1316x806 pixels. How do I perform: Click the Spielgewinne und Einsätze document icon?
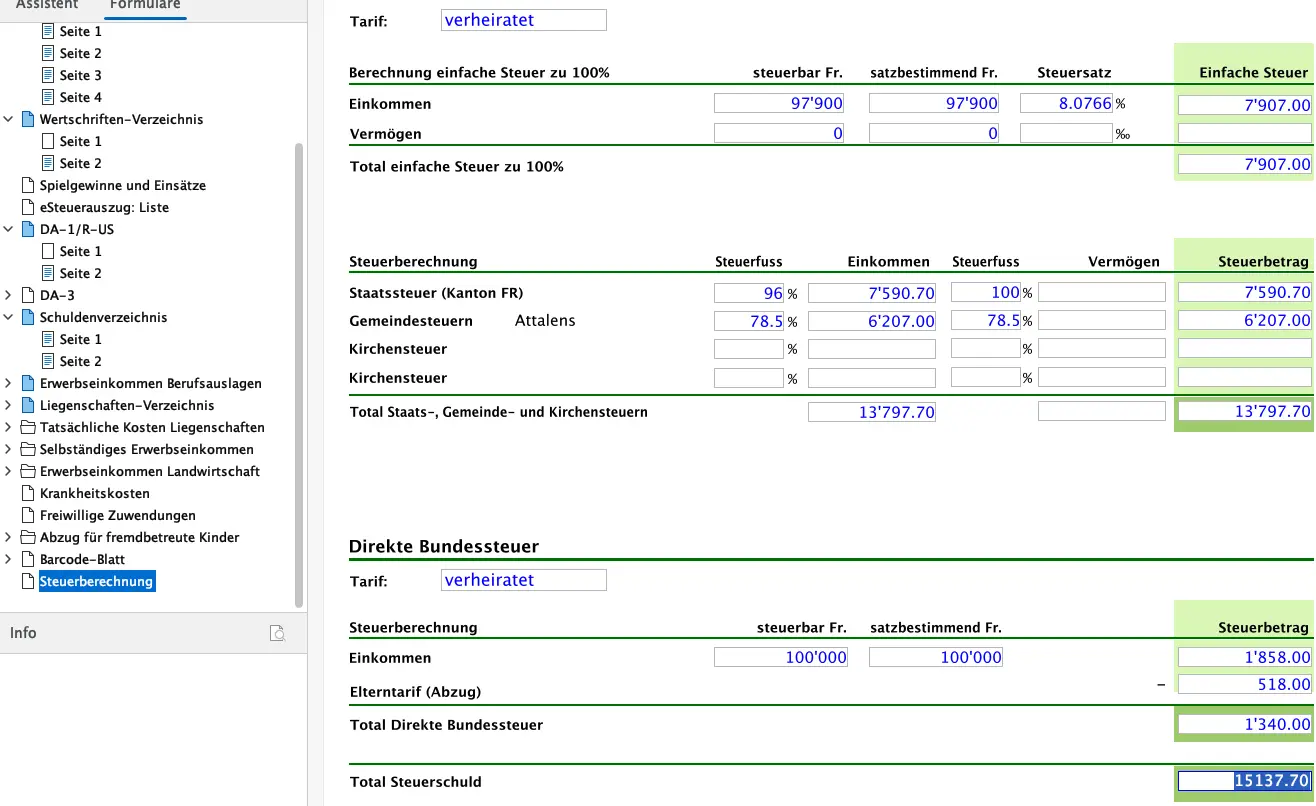coord(28,185)
